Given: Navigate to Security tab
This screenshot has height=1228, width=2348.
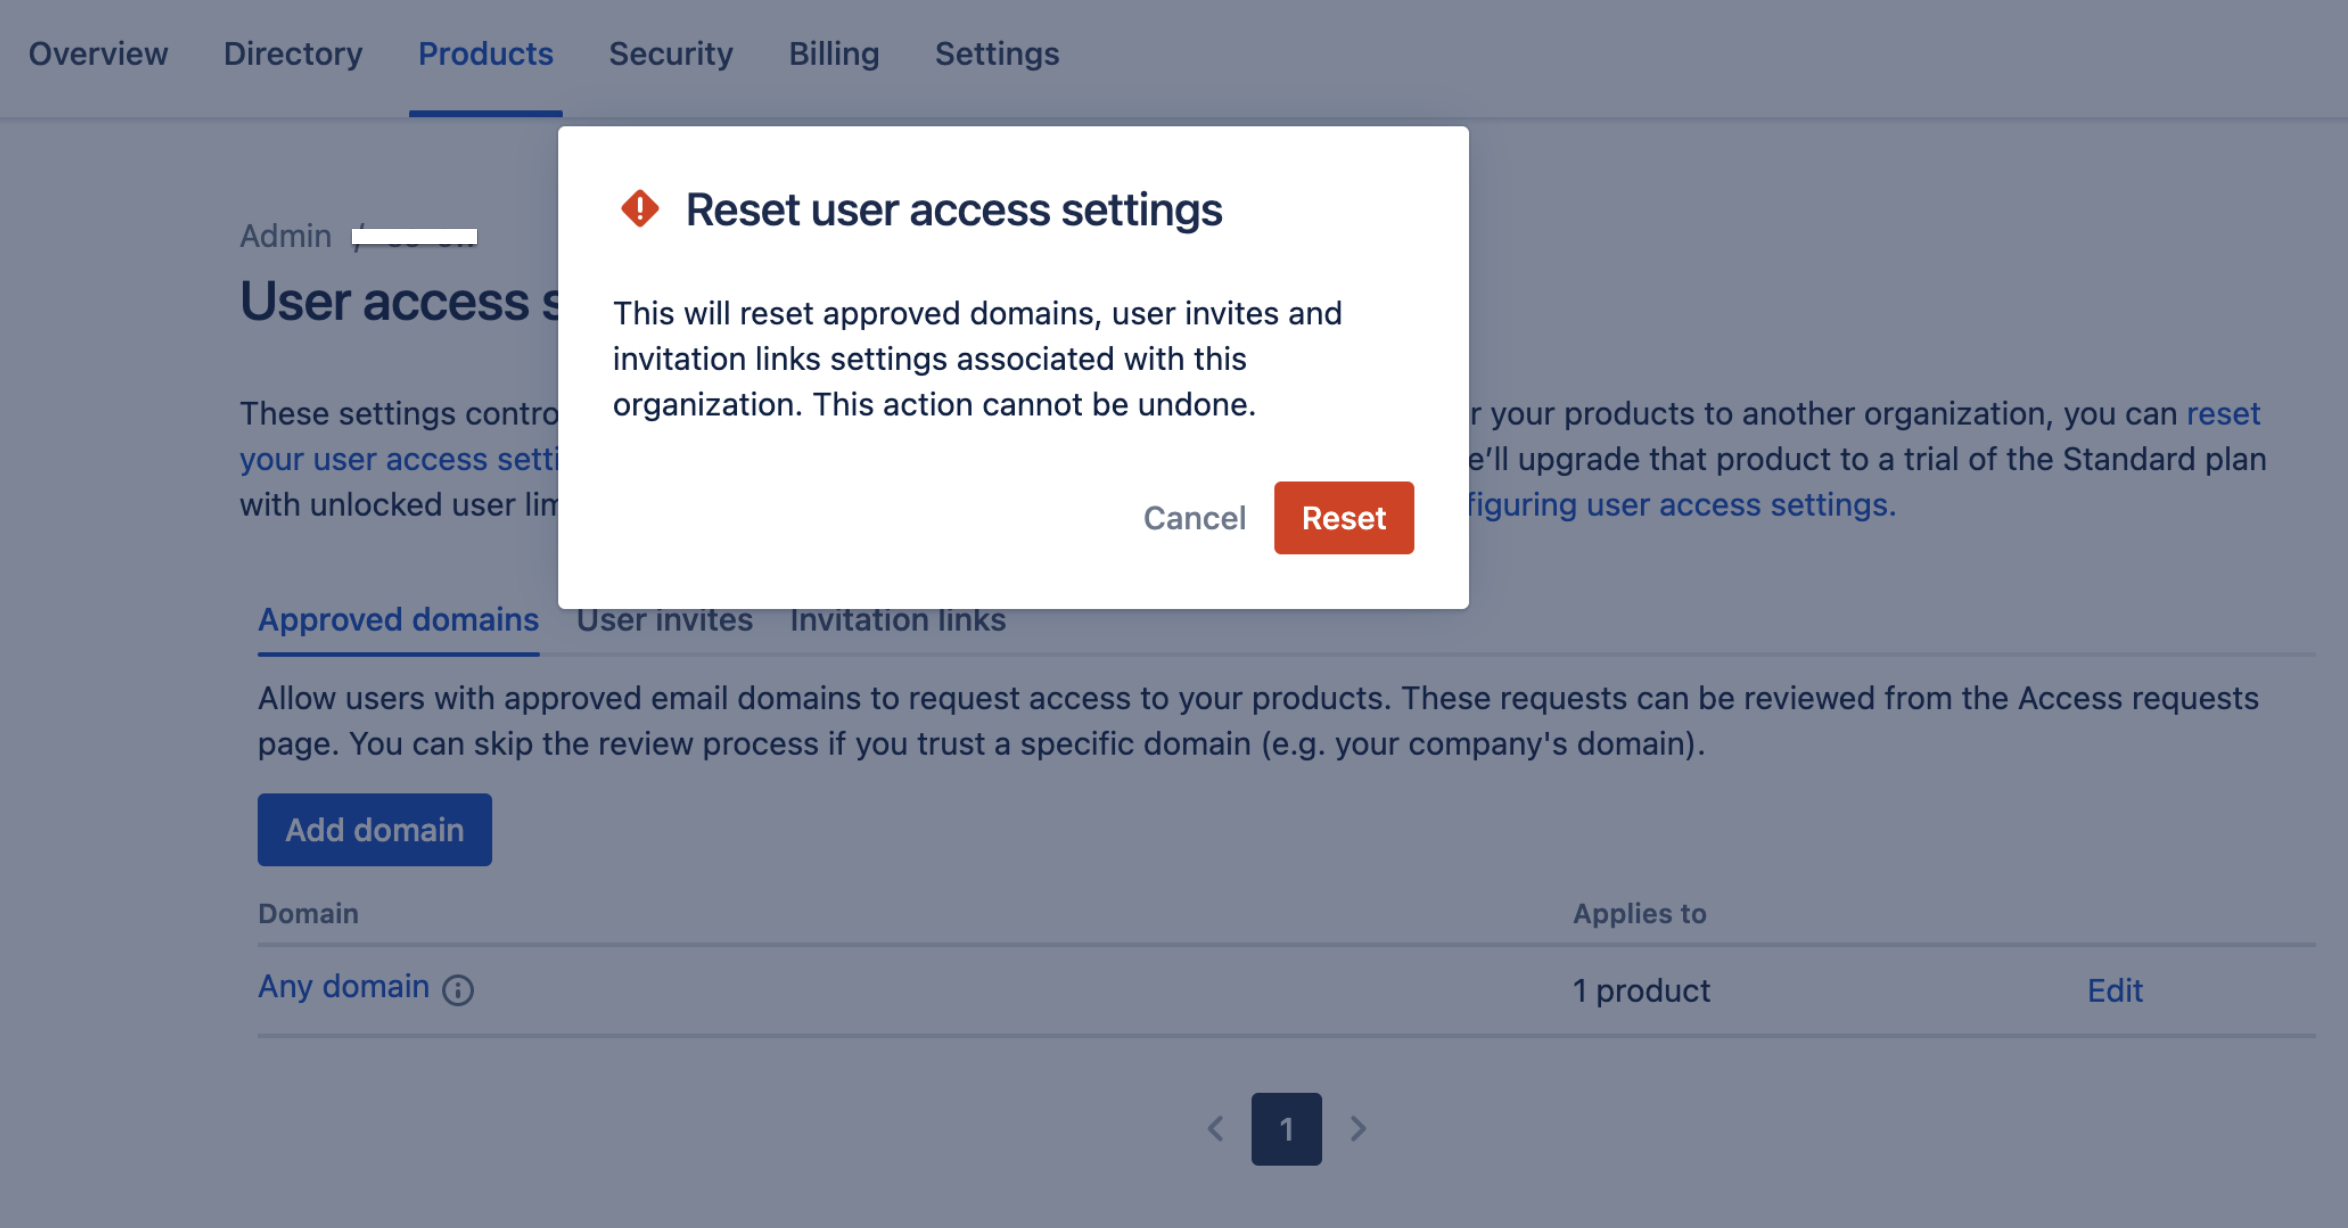Looking at the screenshot, I should tap(669, 54).
